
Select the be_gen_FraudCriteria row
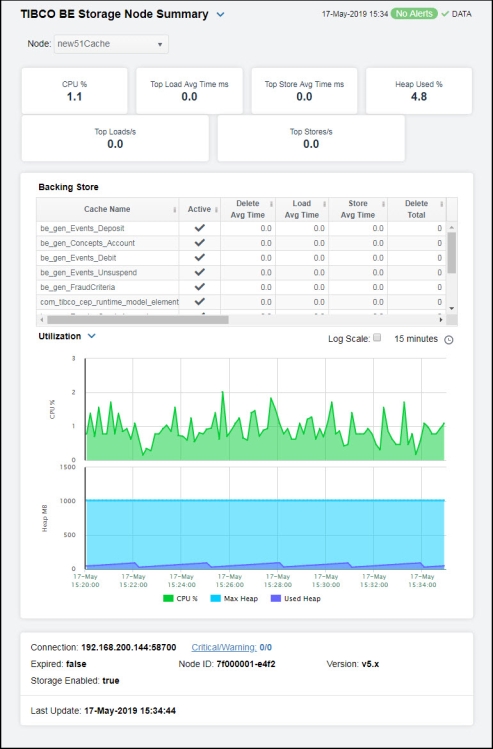(241, 288)
